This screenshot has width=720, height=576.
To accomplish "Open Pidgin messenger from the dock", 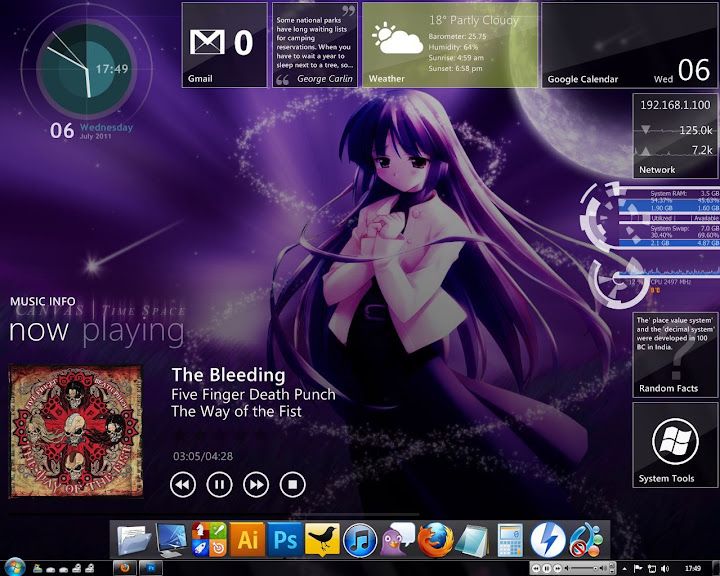I will click(396, 539).
